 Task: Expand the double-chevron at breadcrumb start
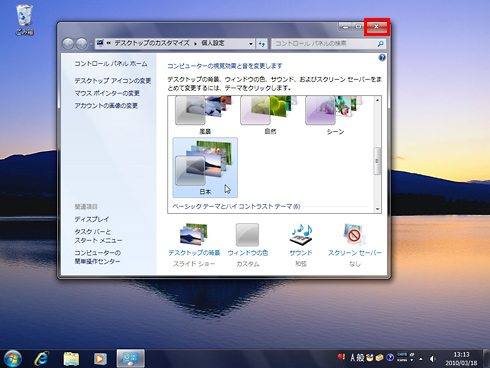(109, 43)
